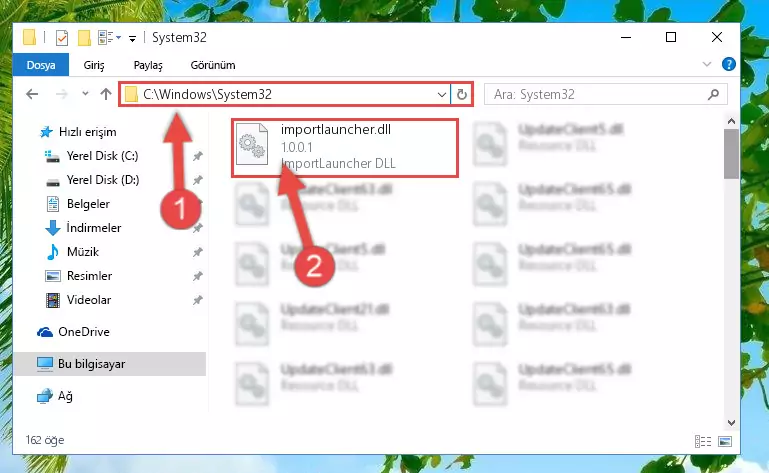The image size is (769, 473).
Task: Refresh the System32 folder view
Action: click(461, 94)
